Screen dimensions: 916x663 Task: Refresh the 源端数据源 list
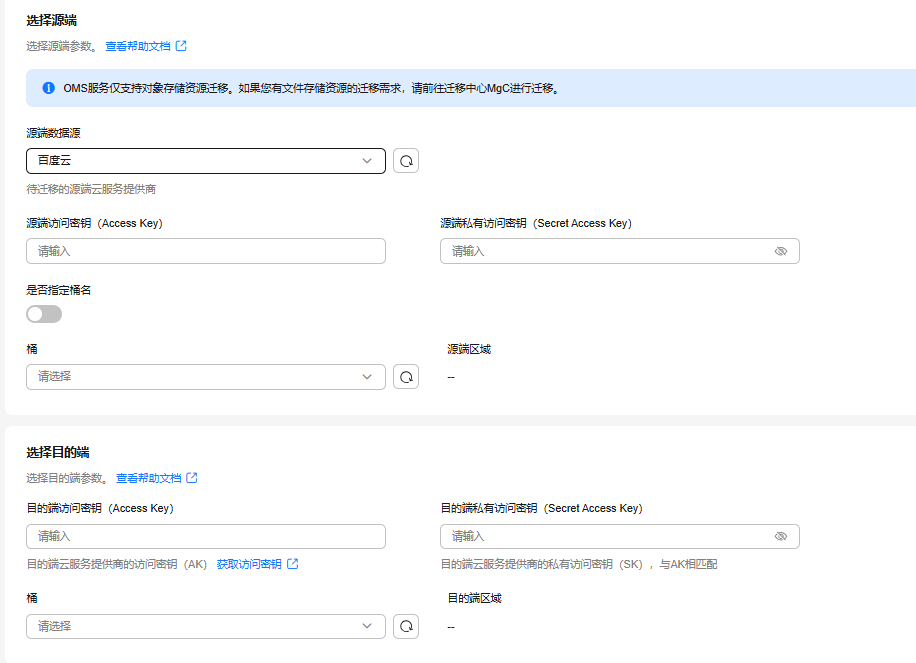pos(406,161)
